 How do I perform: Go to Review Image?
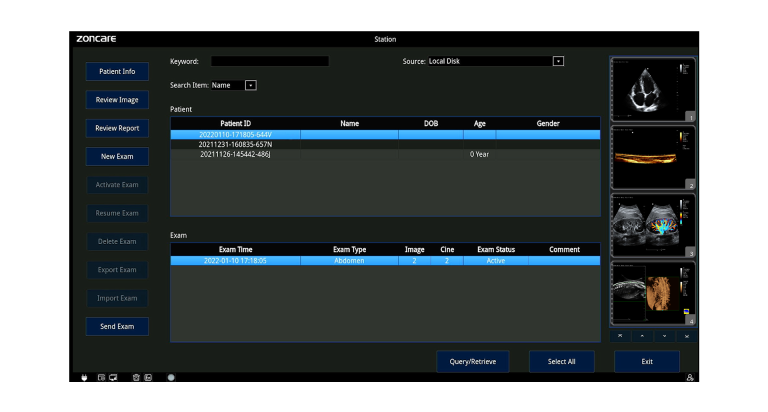click(117, 99)
